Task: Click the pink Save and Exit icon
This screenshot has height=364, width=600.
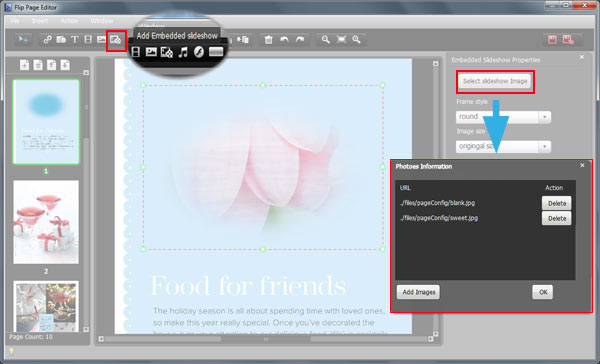Action: pos(568,39)
